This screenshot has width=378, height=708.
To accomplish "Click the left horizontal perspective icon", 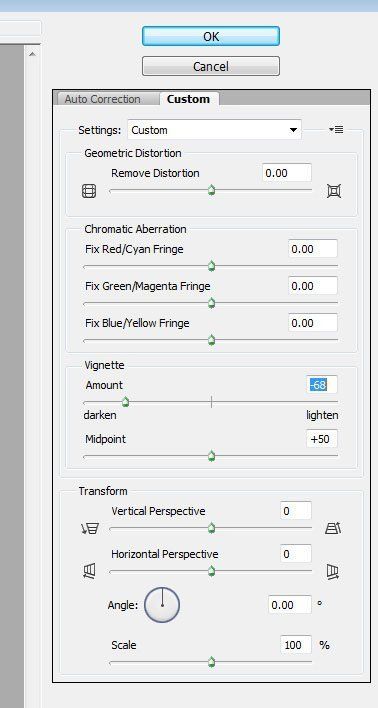I will click(x=89, y=572).
